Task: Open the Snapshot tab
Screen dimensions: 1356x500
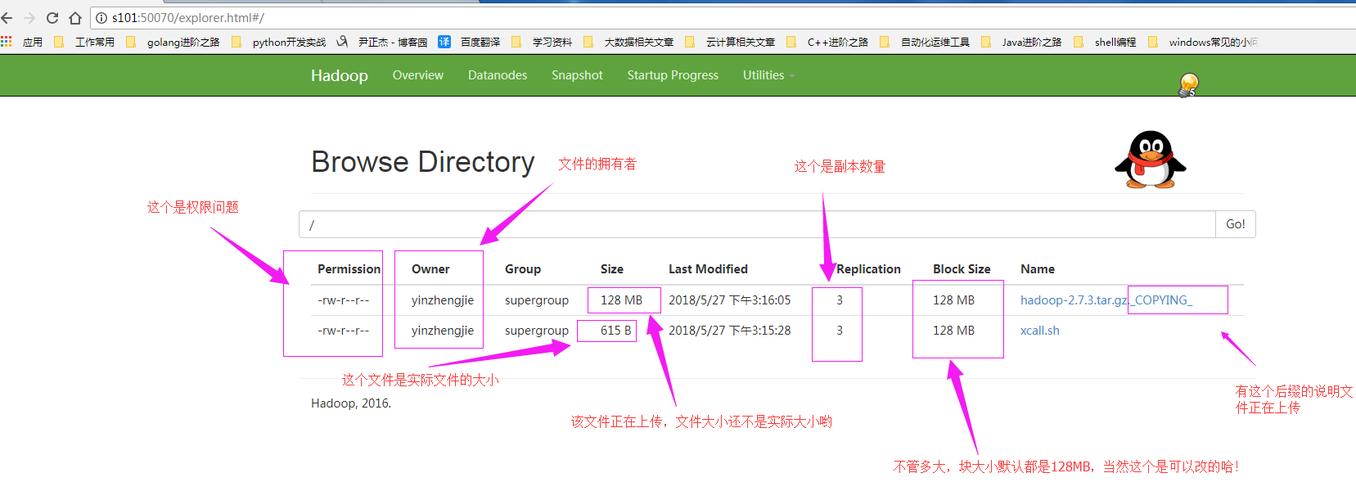Action: (577, 75)
